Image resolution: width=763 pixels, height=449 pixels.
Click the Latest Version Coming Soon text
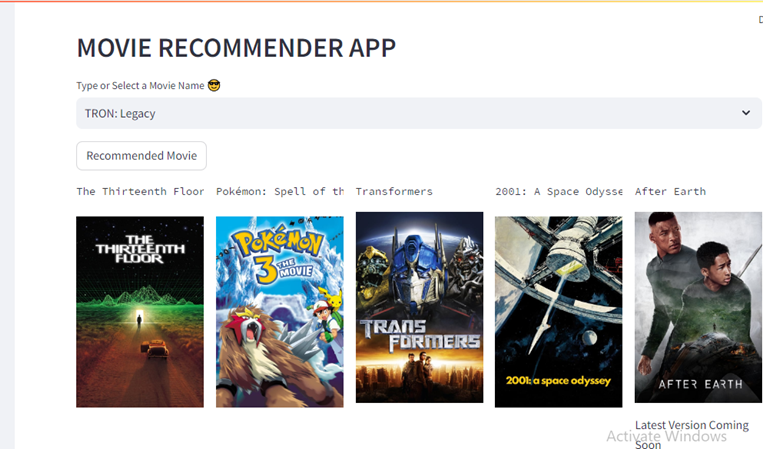[x=691, y=434]
